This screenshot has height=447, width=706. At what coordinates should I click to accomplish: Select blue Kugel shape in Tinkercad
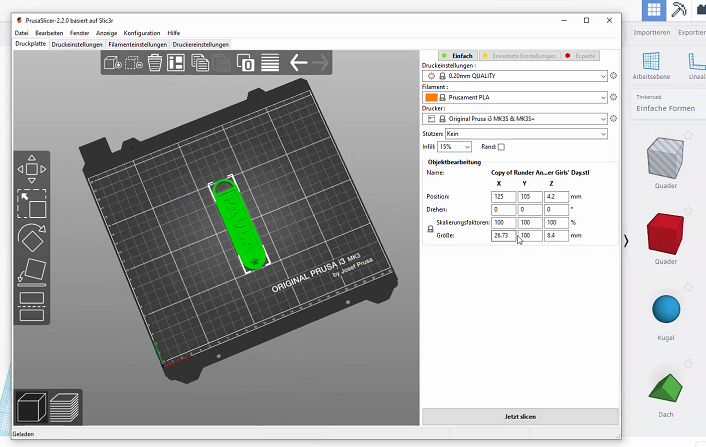pyautogui.click(x=666, y=309)
